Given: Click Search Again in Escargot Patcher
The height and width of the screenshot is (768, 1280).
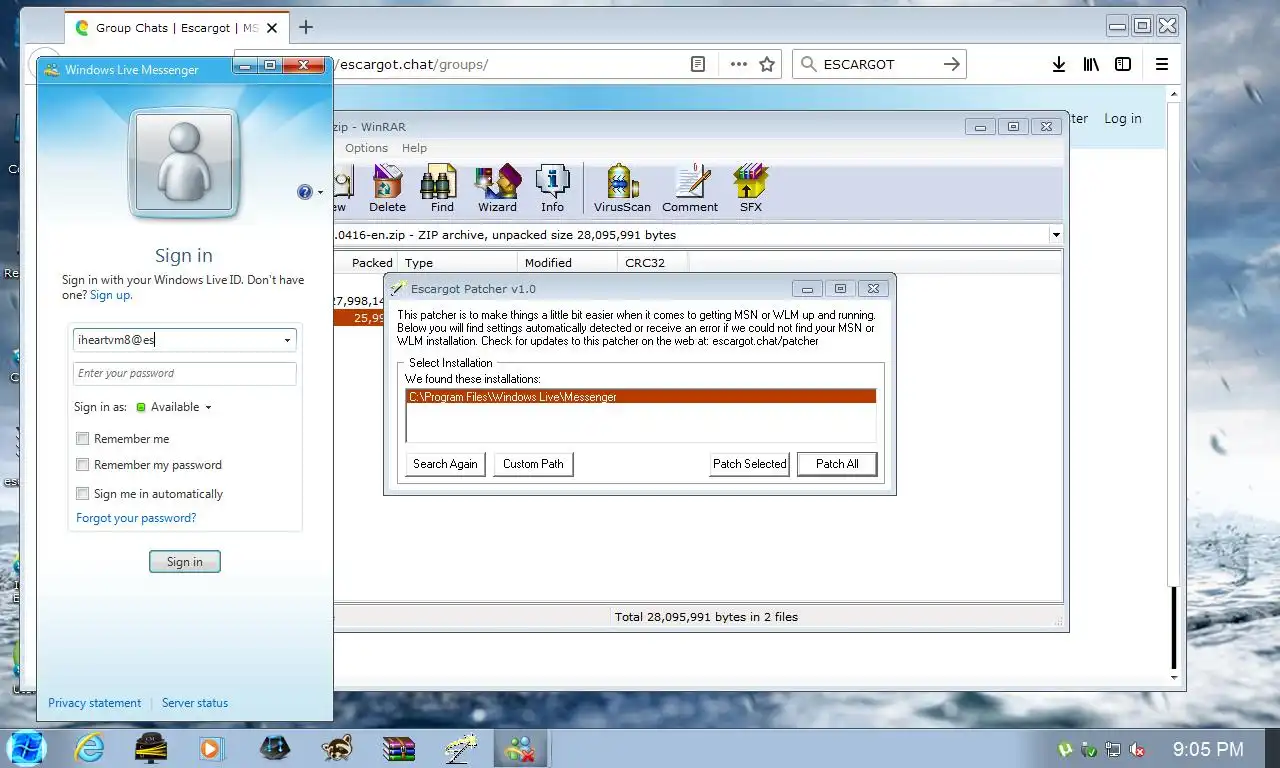Looking at the screenshot, I should pos(445,464).
